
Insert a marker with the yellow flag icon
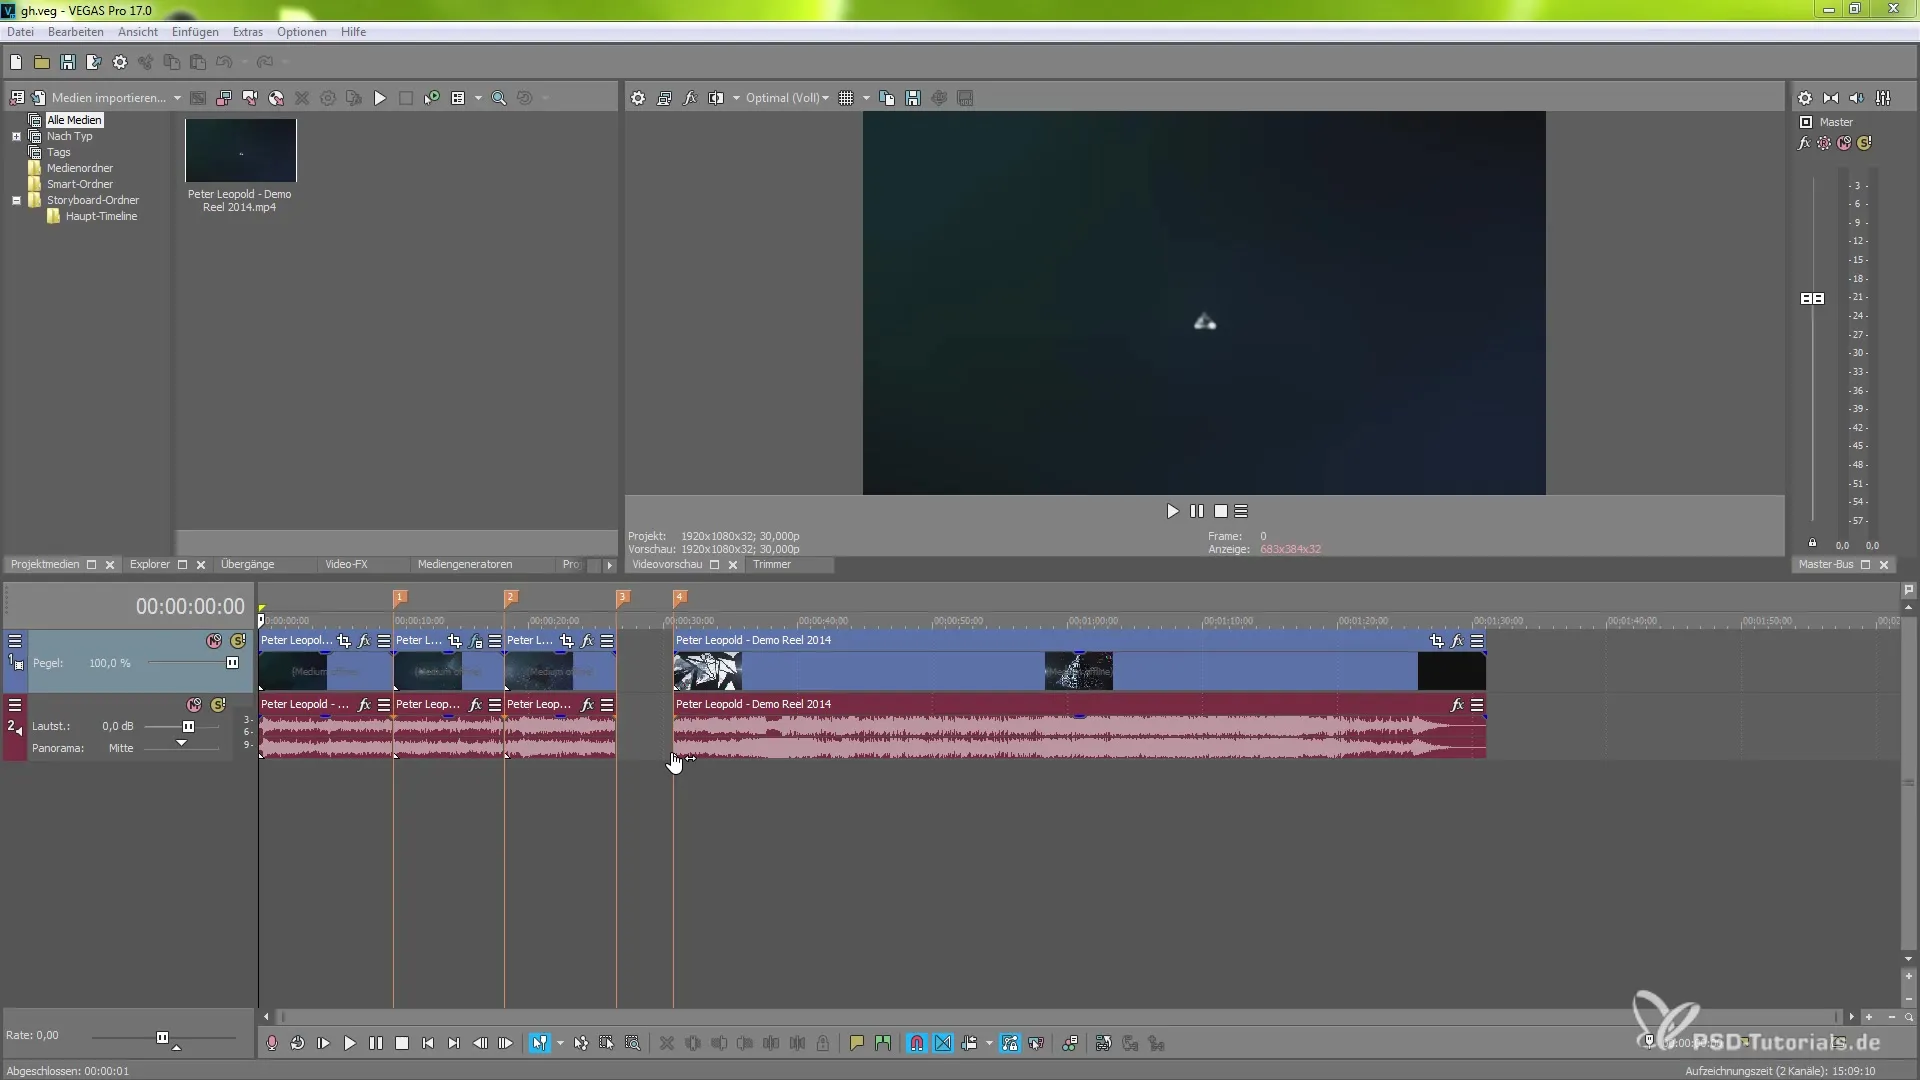(856, 1043)
